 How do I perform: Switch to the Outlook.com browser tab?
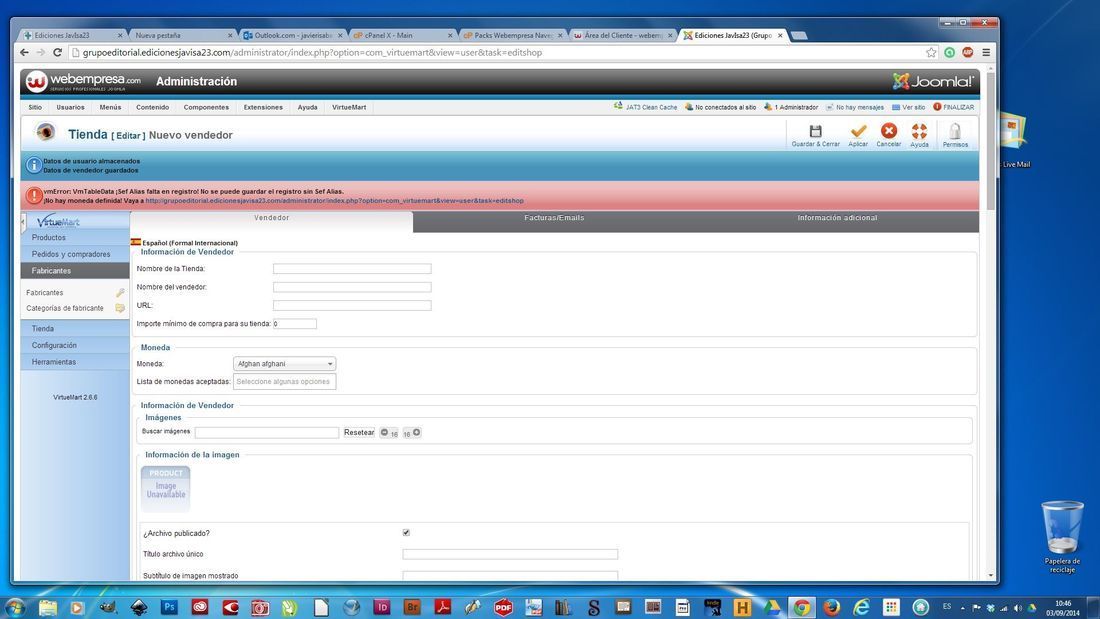[293, 35]
